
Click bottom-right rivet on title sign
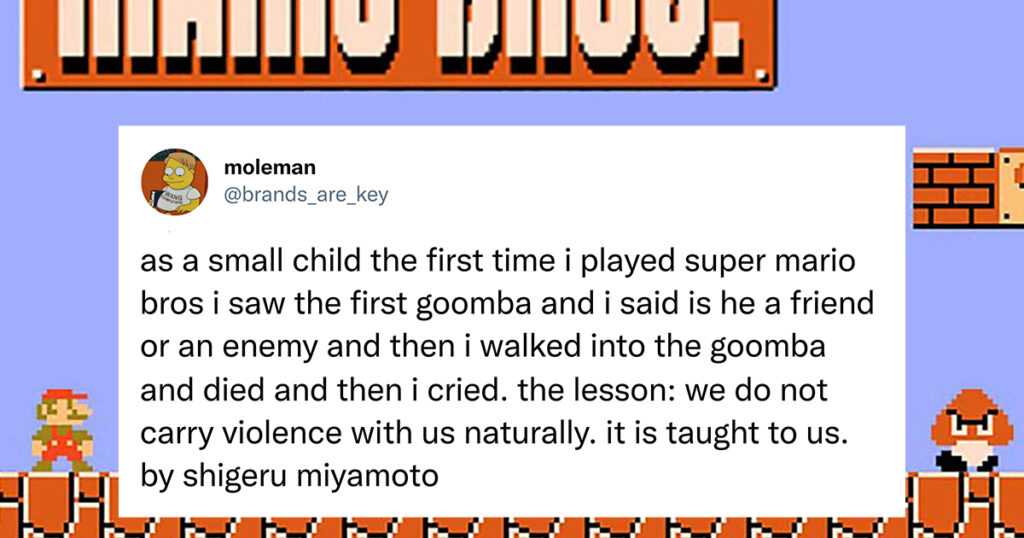(761, 75)
